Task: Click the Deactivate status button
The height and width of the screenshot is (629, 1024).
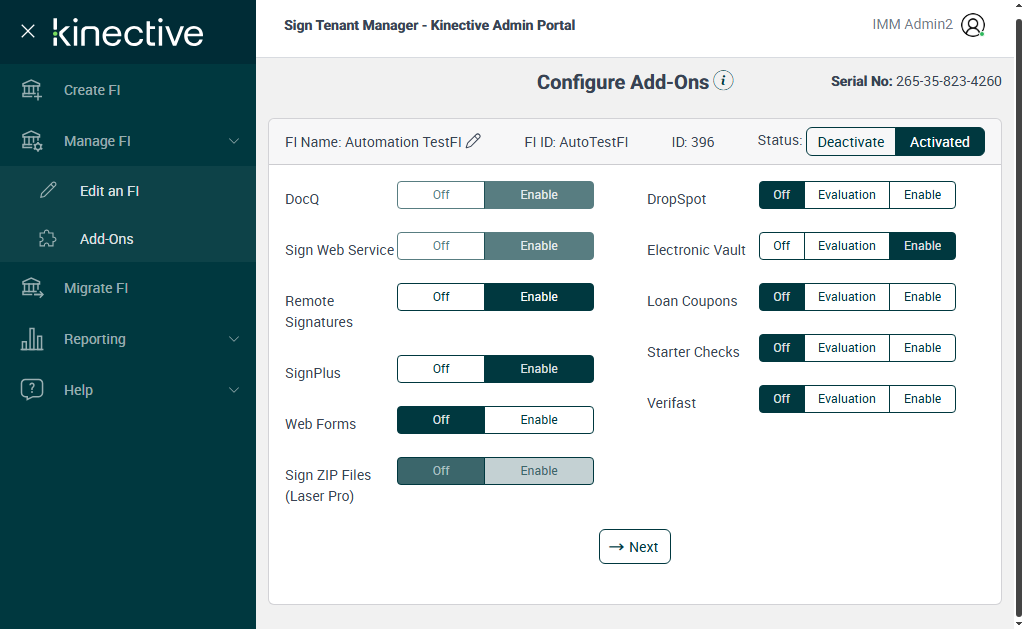Action: pyautogui.click(x=851, y=142)
